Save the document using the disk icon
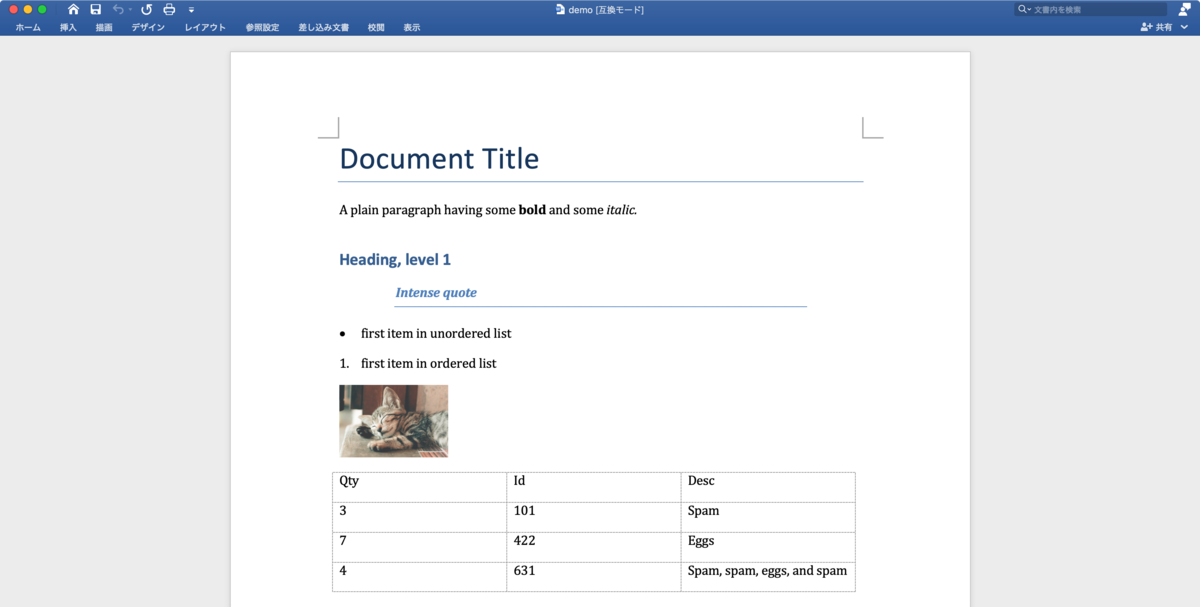1200x607 pixels. tap(96, 8)
